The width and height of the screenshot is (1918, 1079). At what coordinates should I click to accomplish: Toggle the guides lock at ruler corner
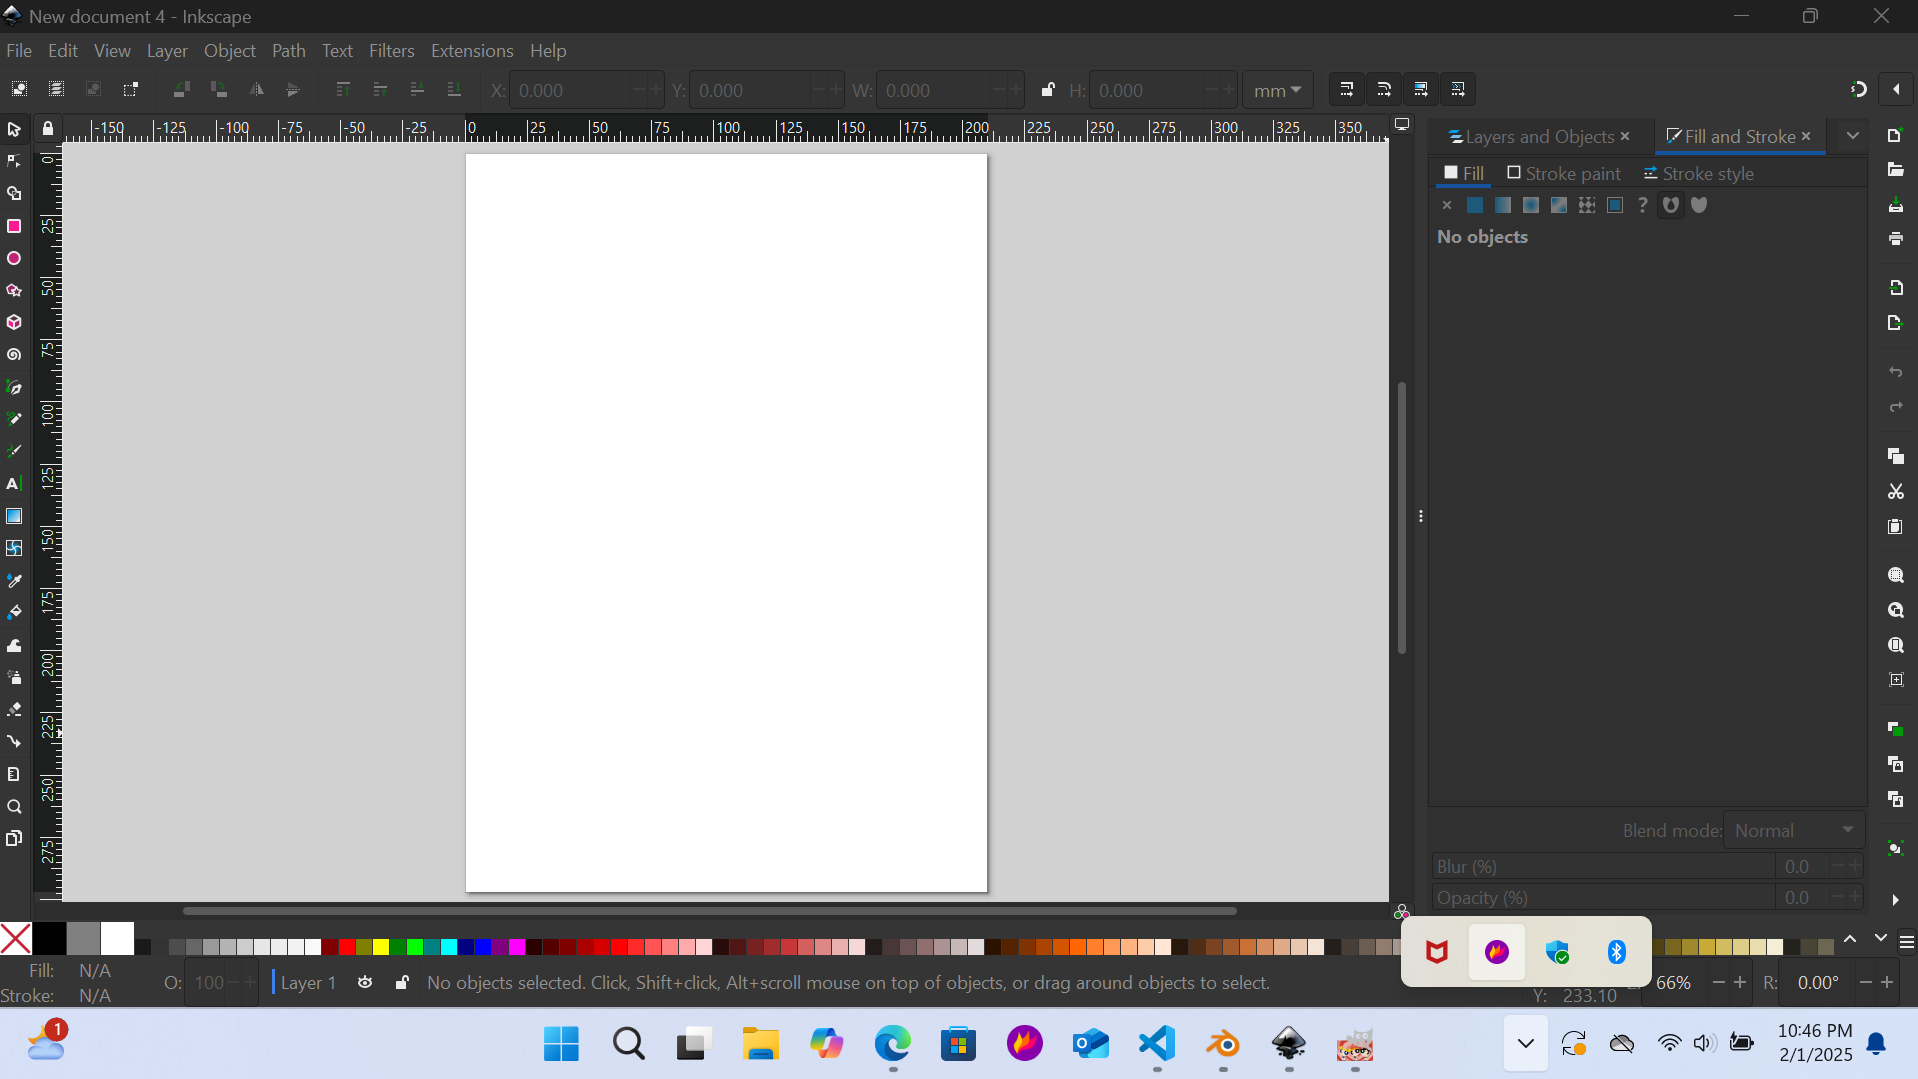(47, 129)
